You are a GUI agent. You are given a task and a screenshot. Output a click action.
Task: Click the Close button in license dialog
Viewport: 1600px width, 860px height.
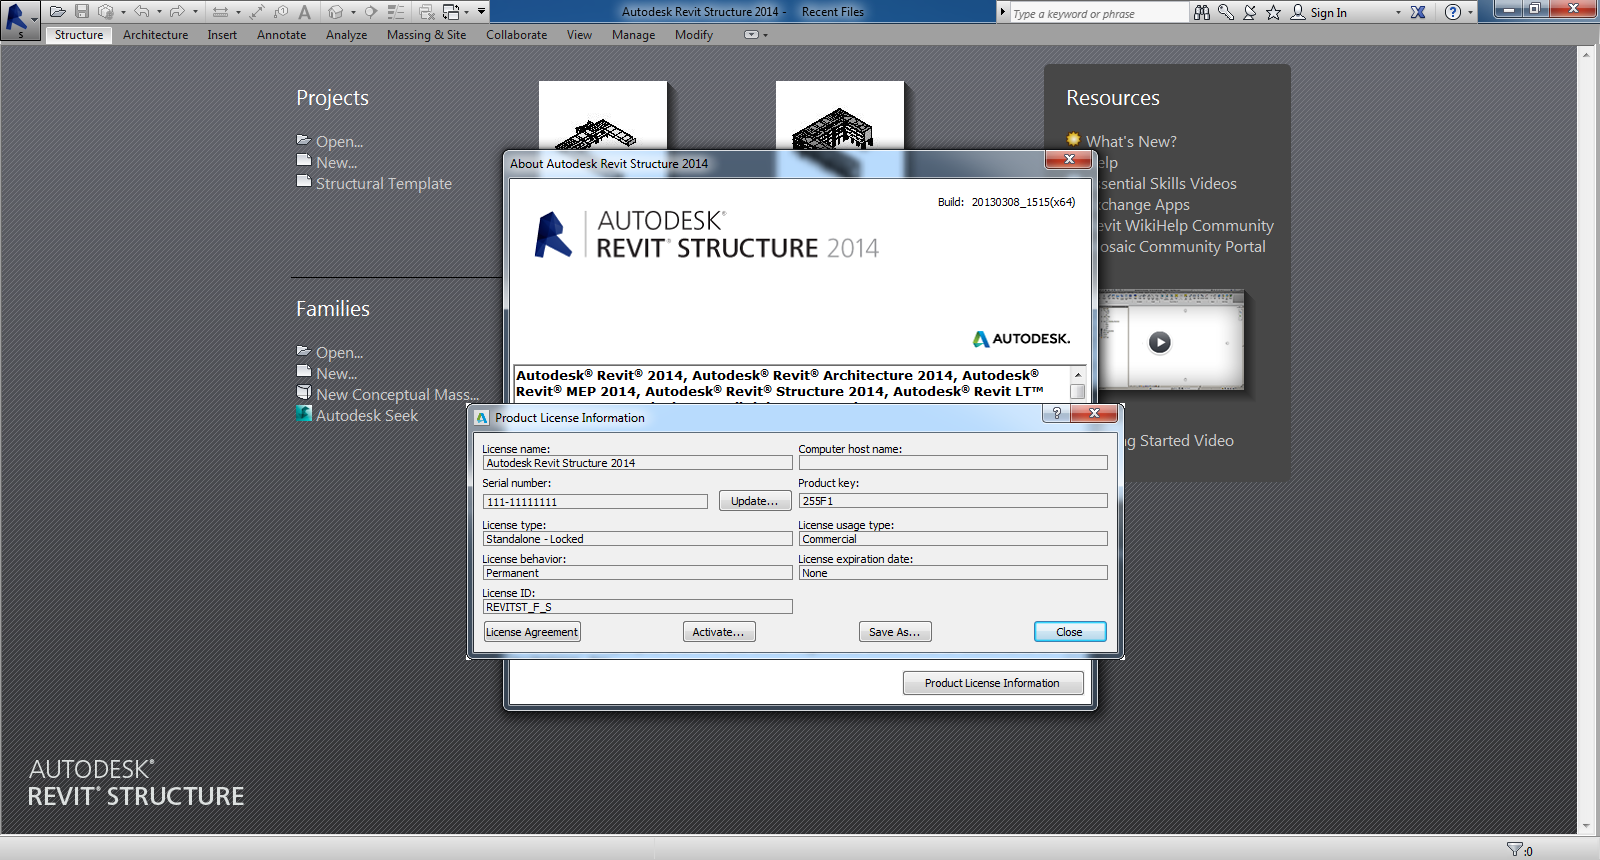(1070, 632)
